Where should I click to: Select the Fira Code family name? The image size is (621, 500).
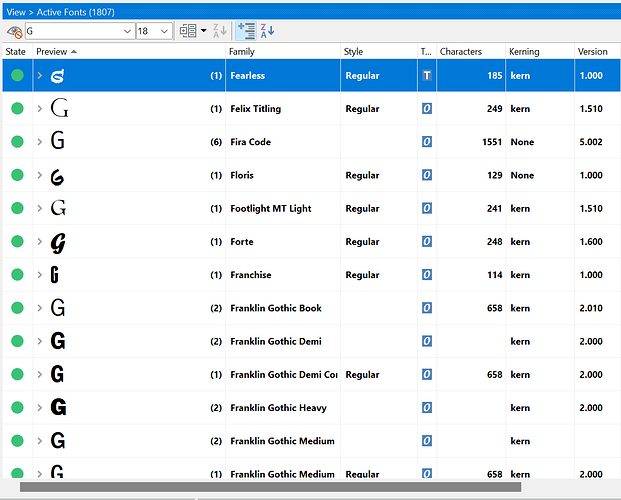251,142
